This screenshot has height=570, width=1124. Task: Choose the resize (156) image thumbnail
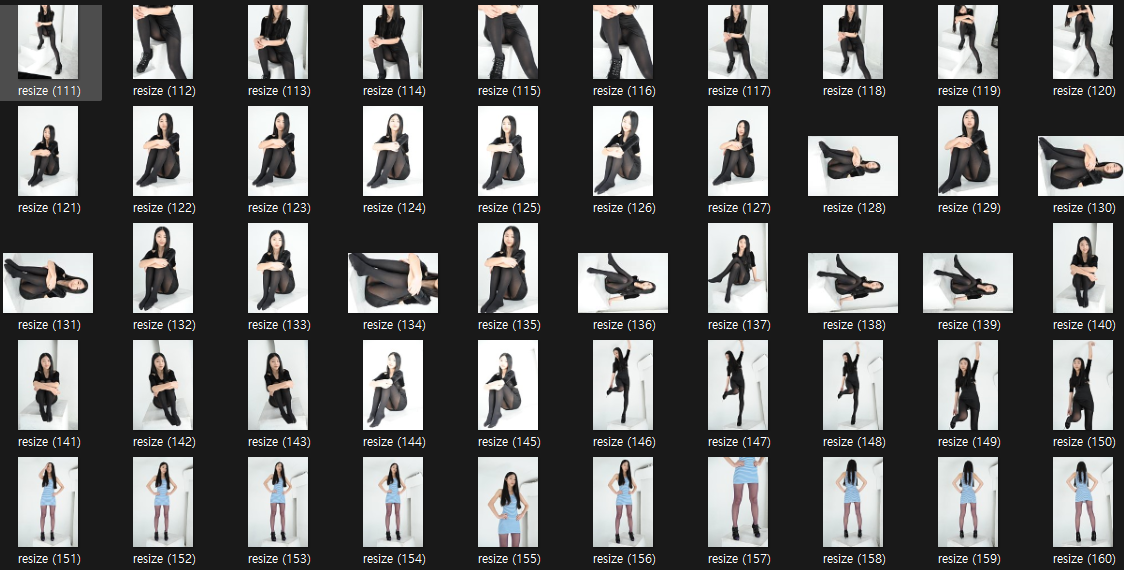(623, 502)
